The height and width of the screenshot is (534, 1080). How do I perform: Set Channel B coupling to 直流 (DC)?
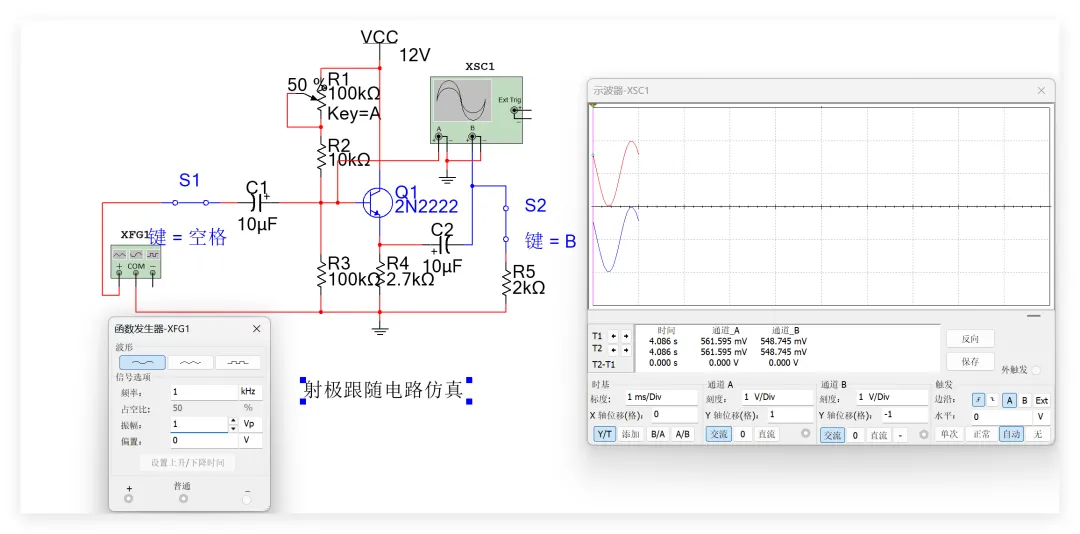pyautogui.click(x=878, y=435)
